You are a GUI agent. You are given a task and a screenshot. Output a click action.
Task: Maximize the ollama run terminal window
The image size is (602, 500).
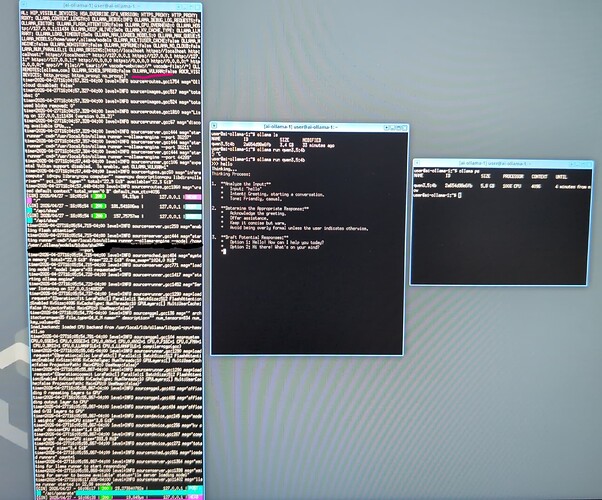click(398, 127)
